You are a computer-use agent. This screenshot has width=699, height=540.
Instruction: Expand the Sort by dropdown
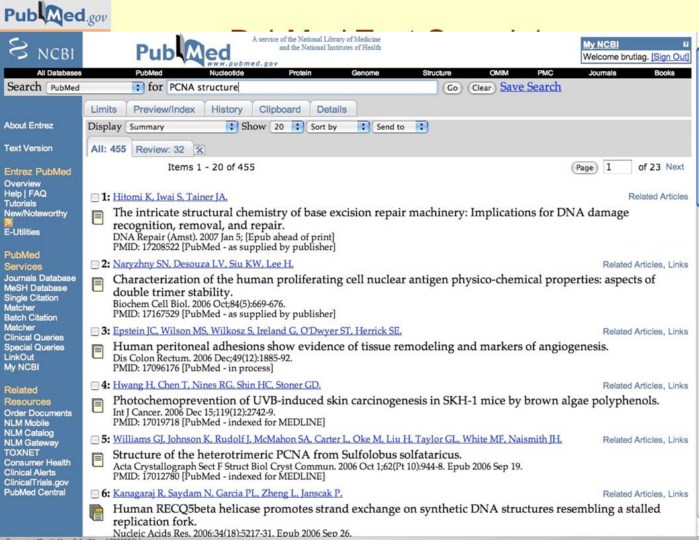coord(337,127)
